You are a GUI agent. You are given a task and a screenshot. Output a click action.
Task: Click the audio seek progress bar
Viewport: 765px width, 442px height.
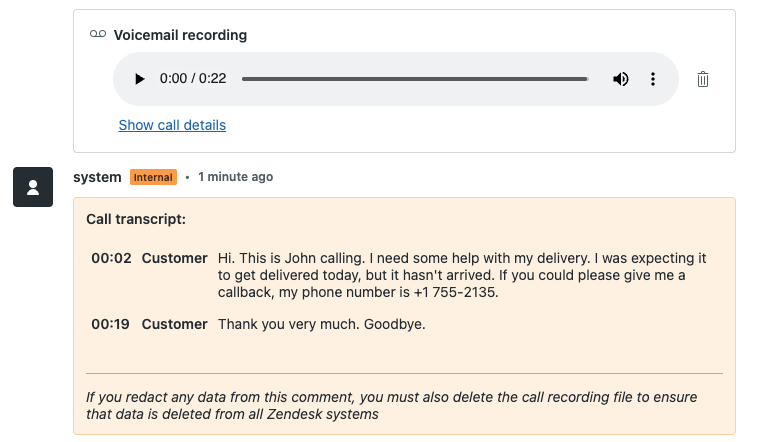415,79
